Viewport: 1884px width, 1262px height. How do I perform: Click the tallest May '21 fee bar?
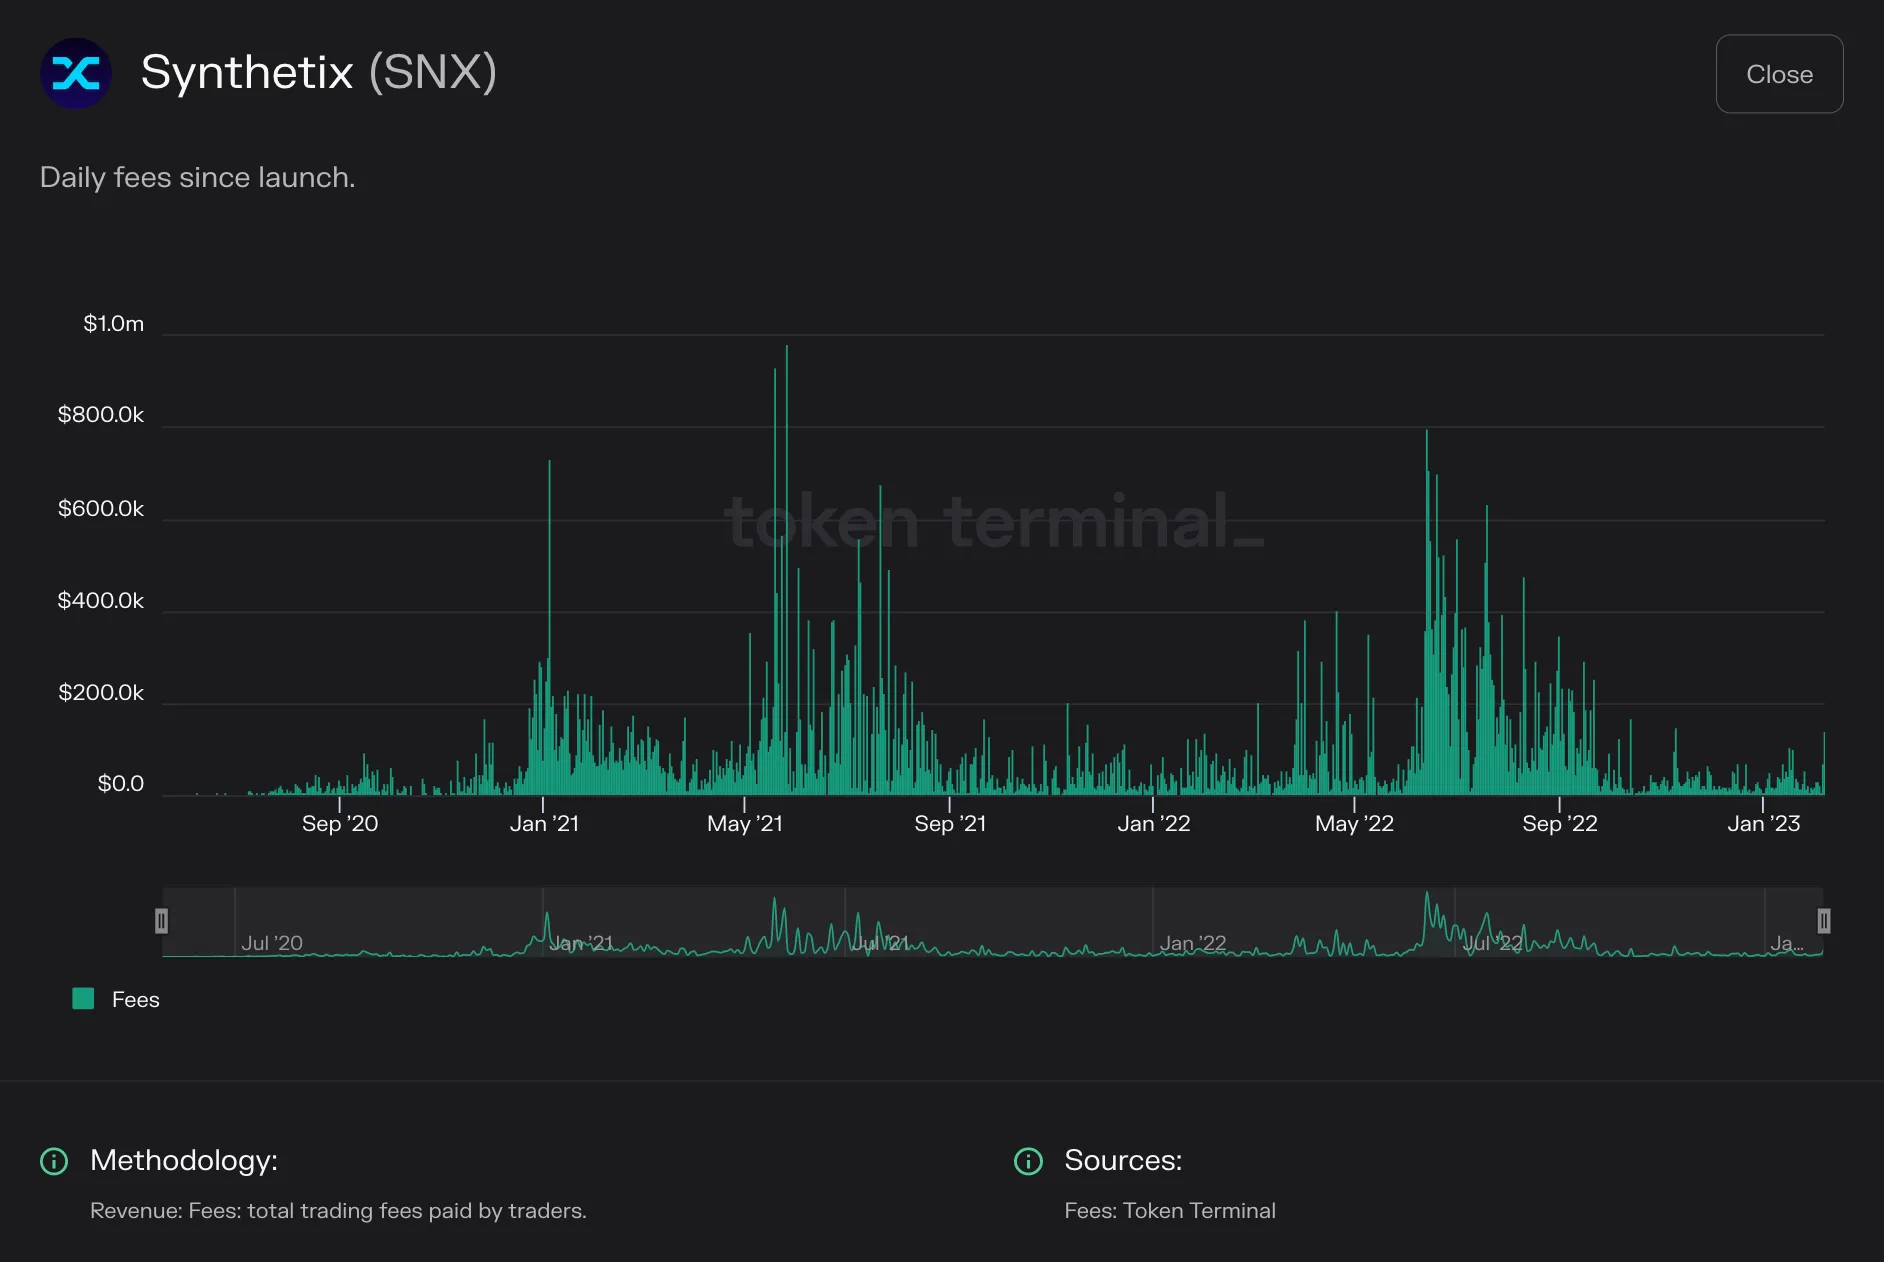[787, 570]
